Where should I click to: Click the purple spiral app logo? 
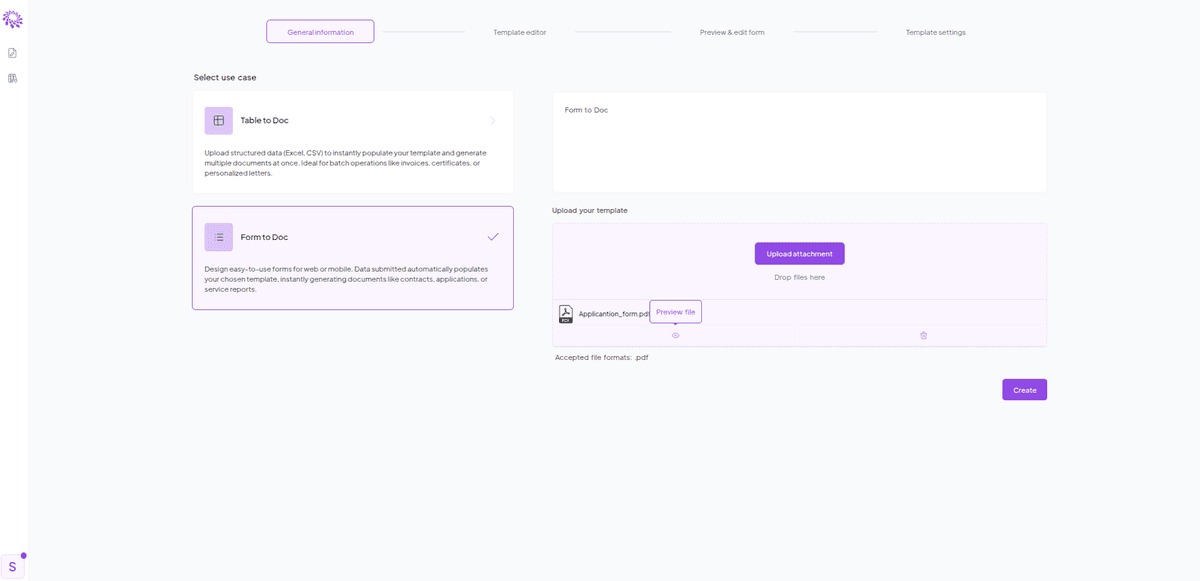[14, 18]
